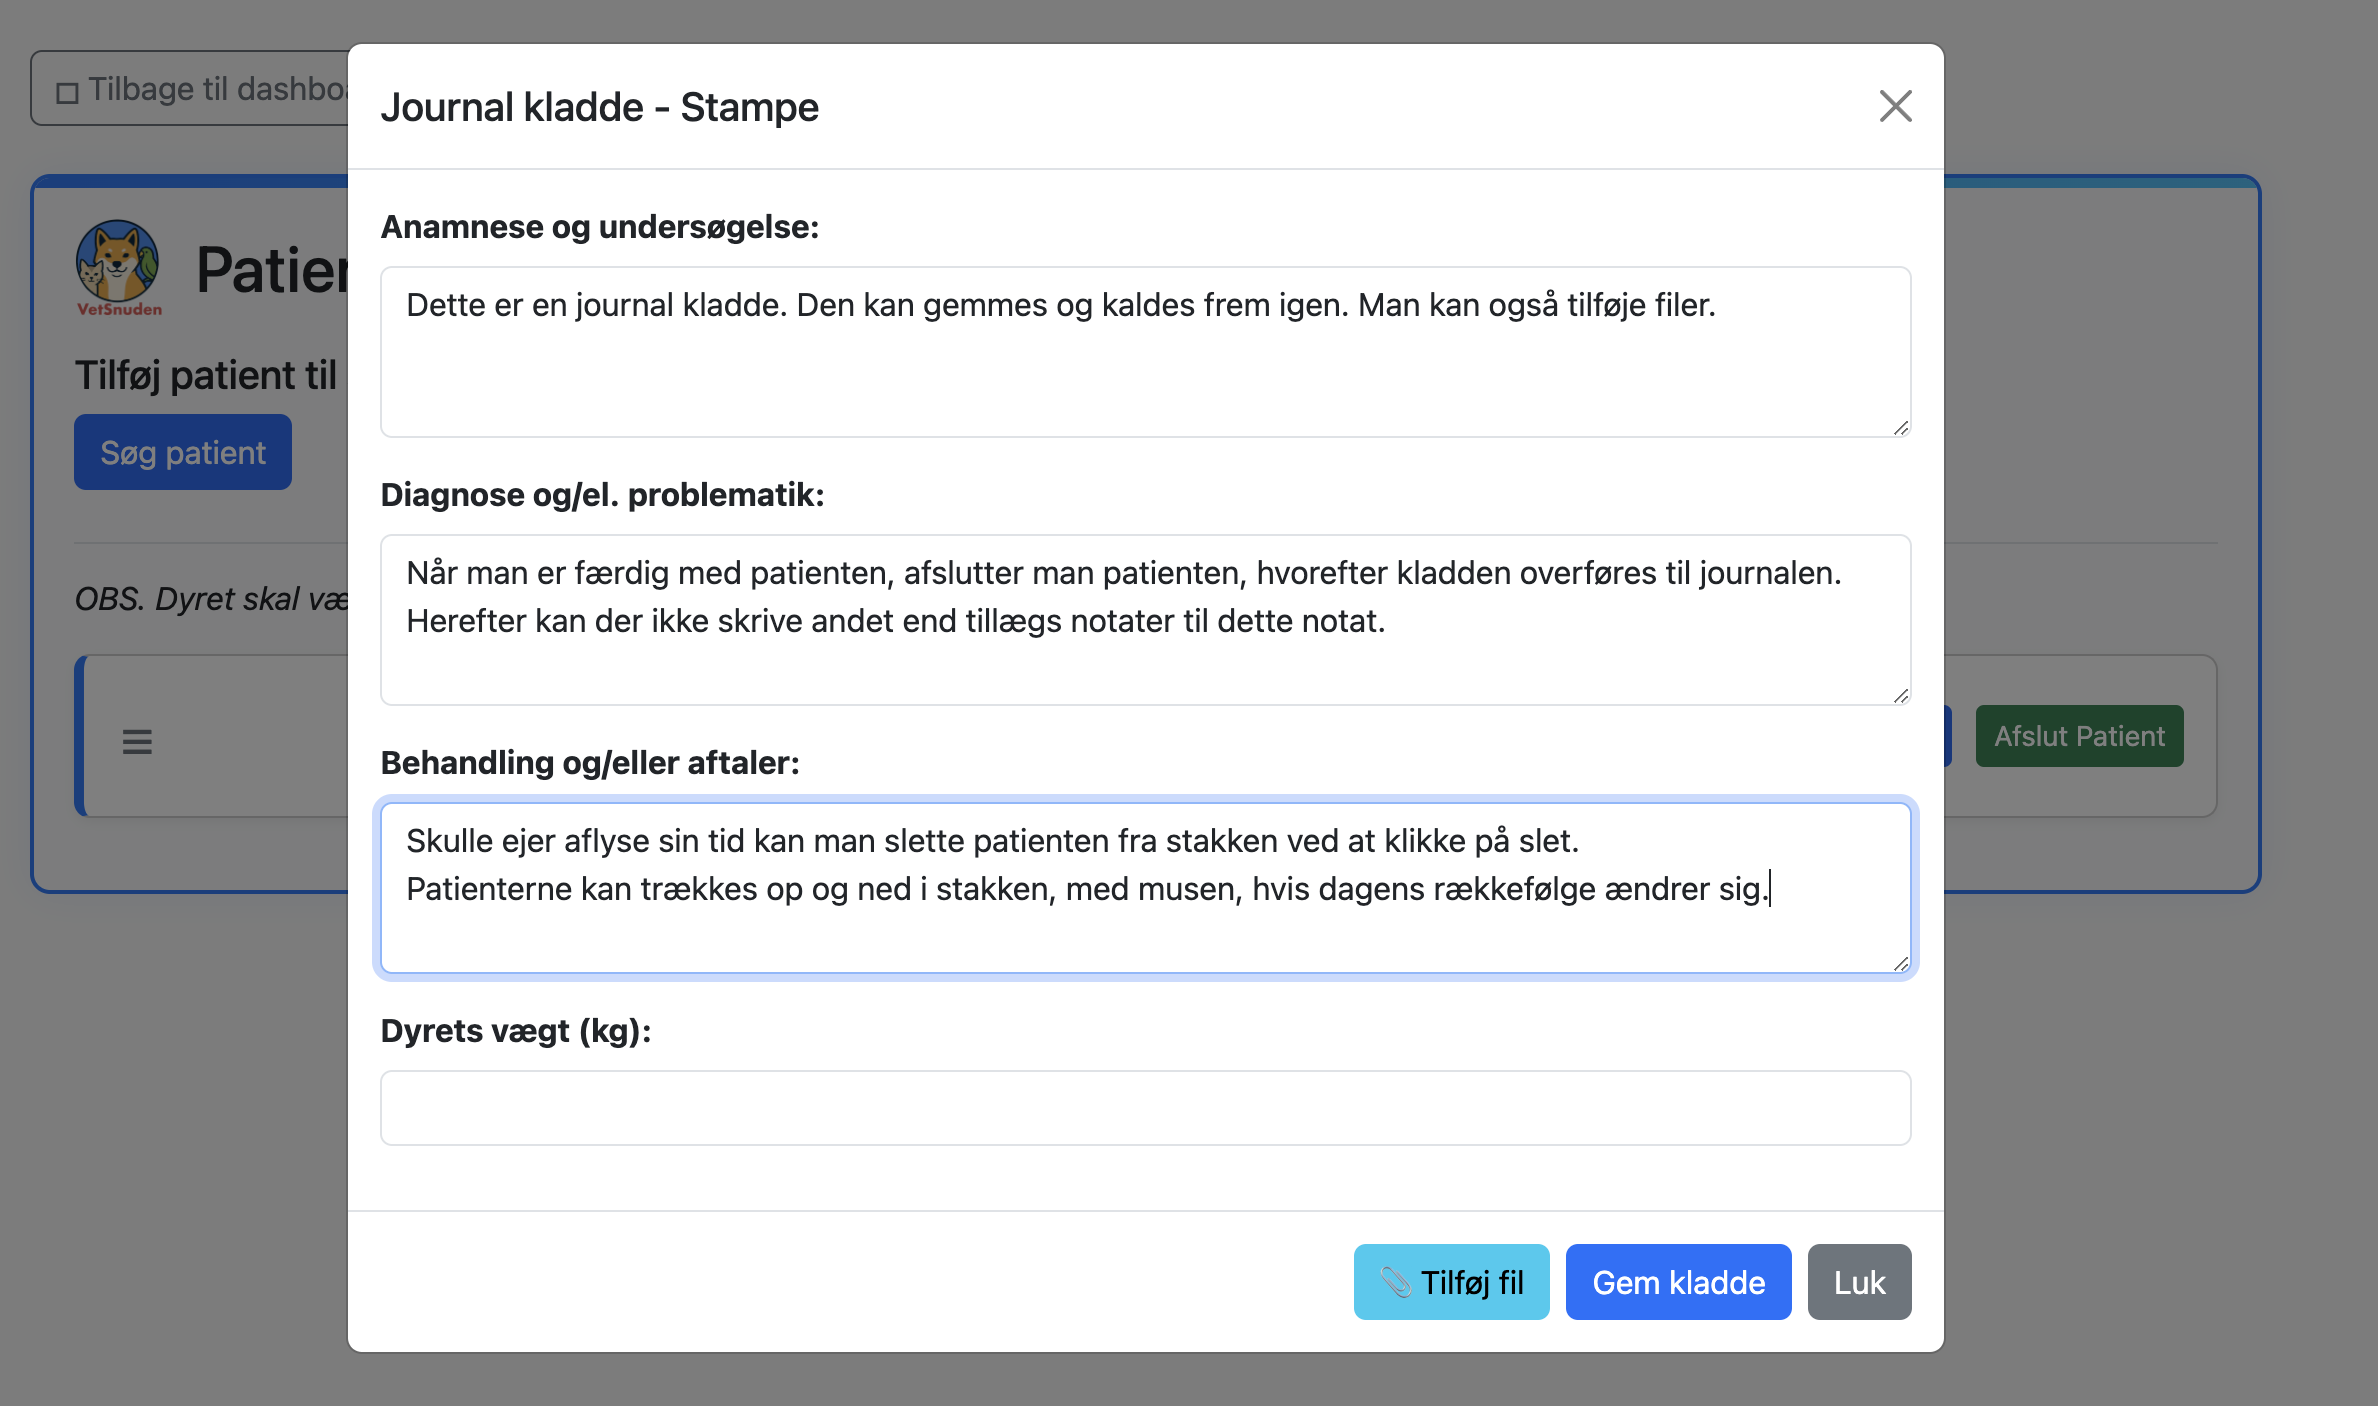2378x1406 pixels.
Task: Close the Journal kladde dialog with the X
Action: (x=1895, y=106)
